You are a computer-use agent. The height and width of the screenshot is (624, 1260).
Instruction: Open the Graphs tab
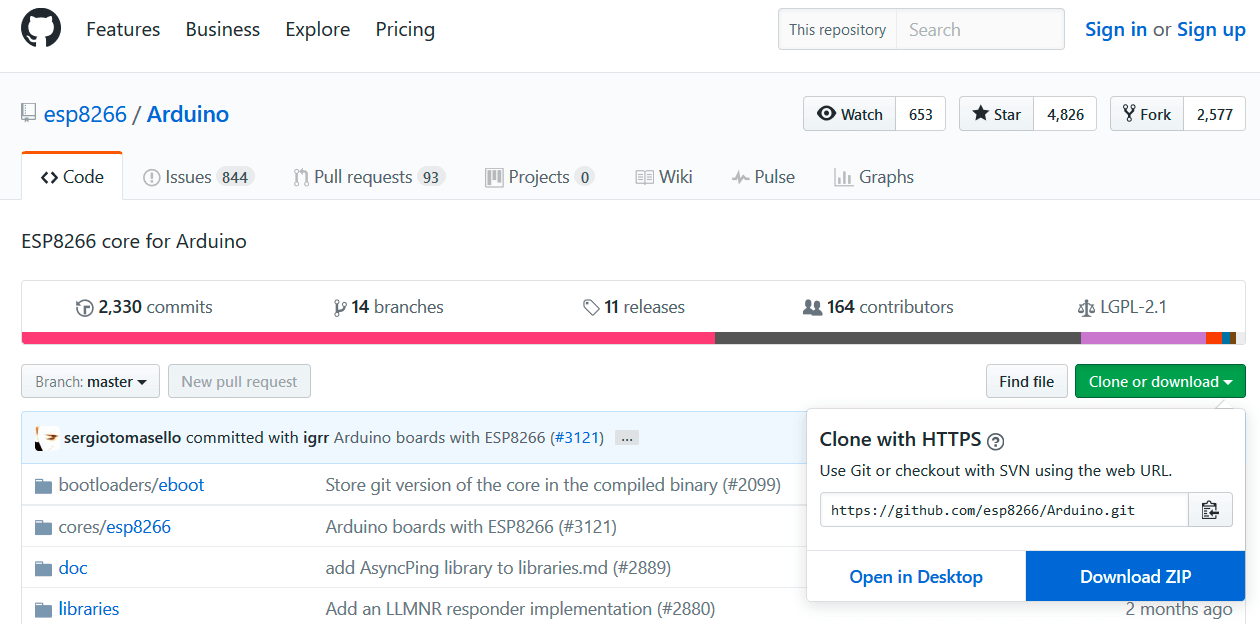tap(874, 177)
